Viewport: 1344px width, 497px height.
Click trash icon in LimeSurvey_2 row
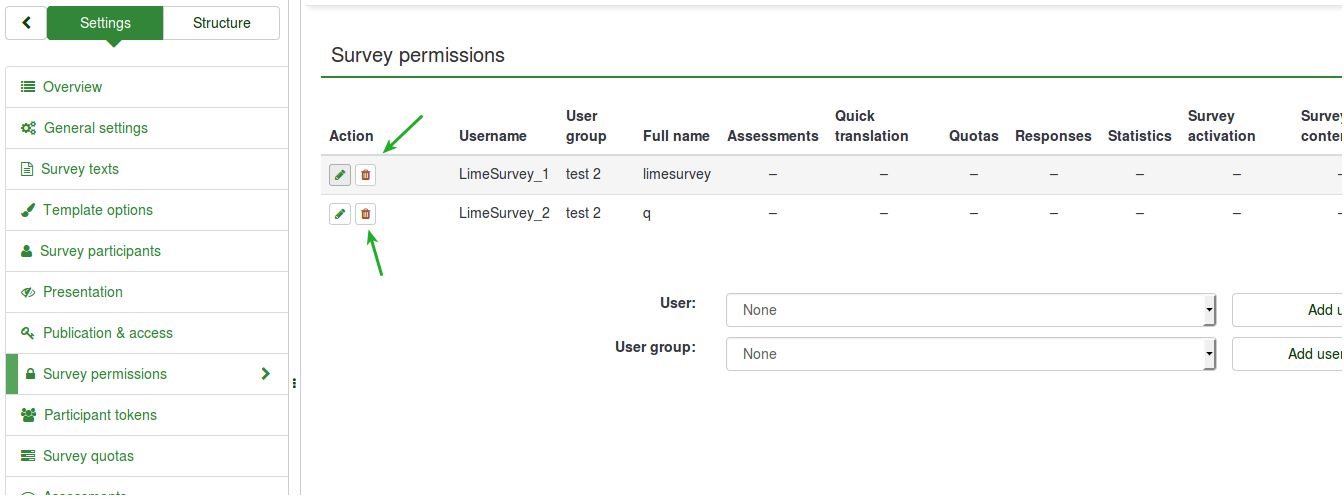[x=365, y=214]
